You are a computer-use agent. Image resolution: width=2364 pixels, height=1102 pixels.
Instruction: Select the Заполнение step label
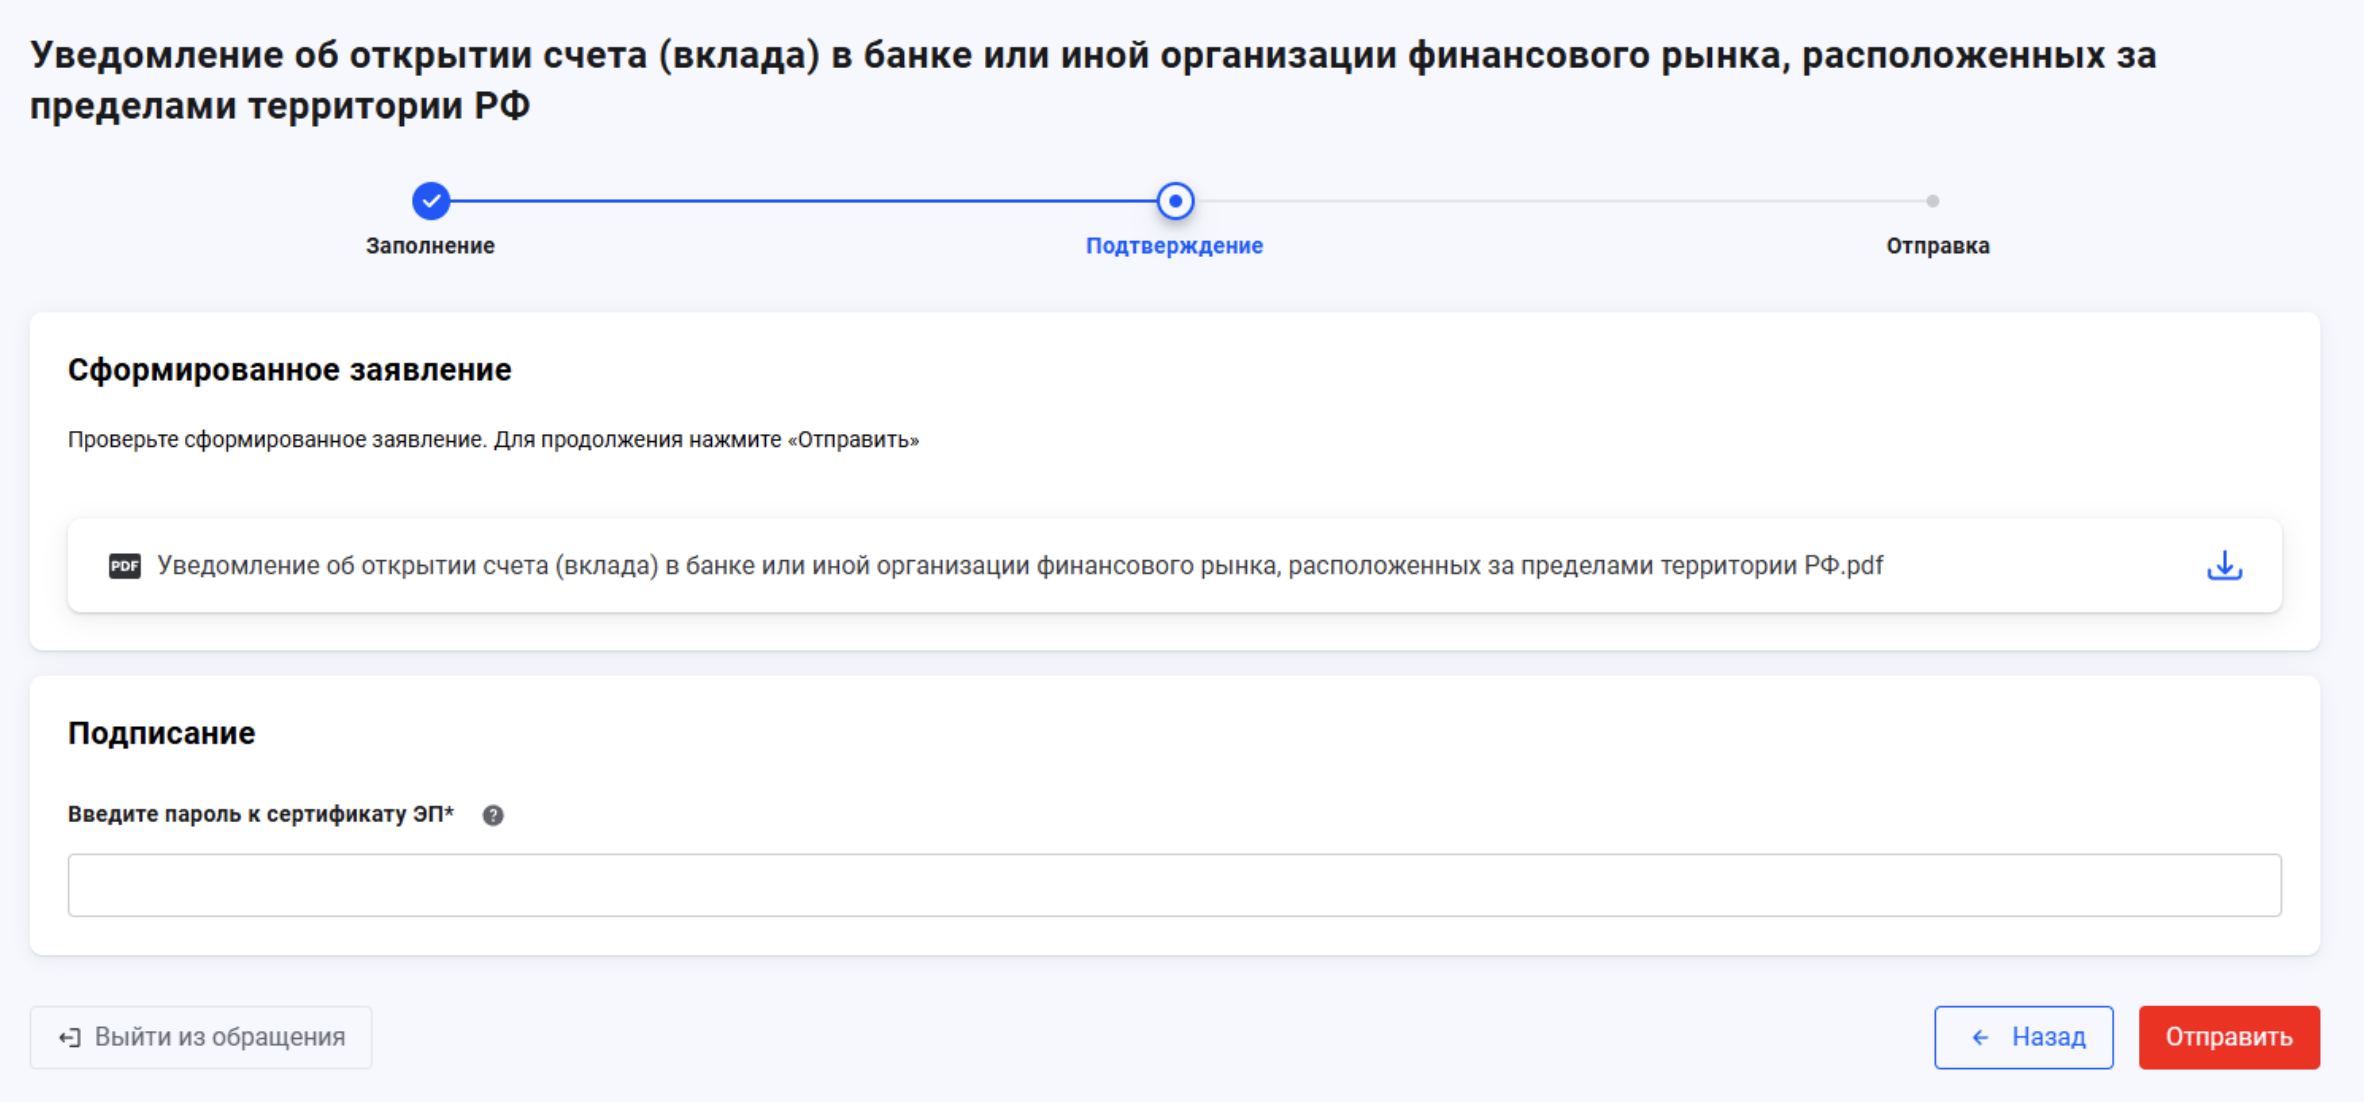point(430,246)
